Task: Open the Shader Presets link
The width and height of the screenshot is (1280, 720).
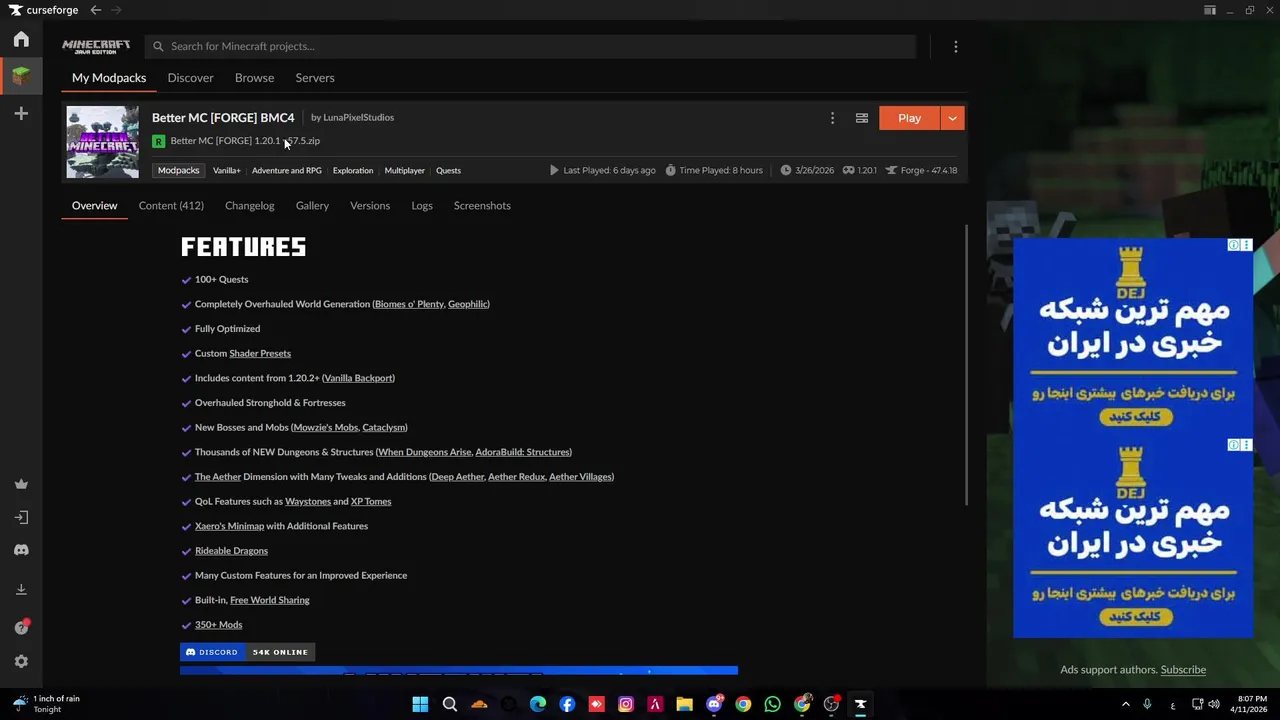Action: (260, 353)
